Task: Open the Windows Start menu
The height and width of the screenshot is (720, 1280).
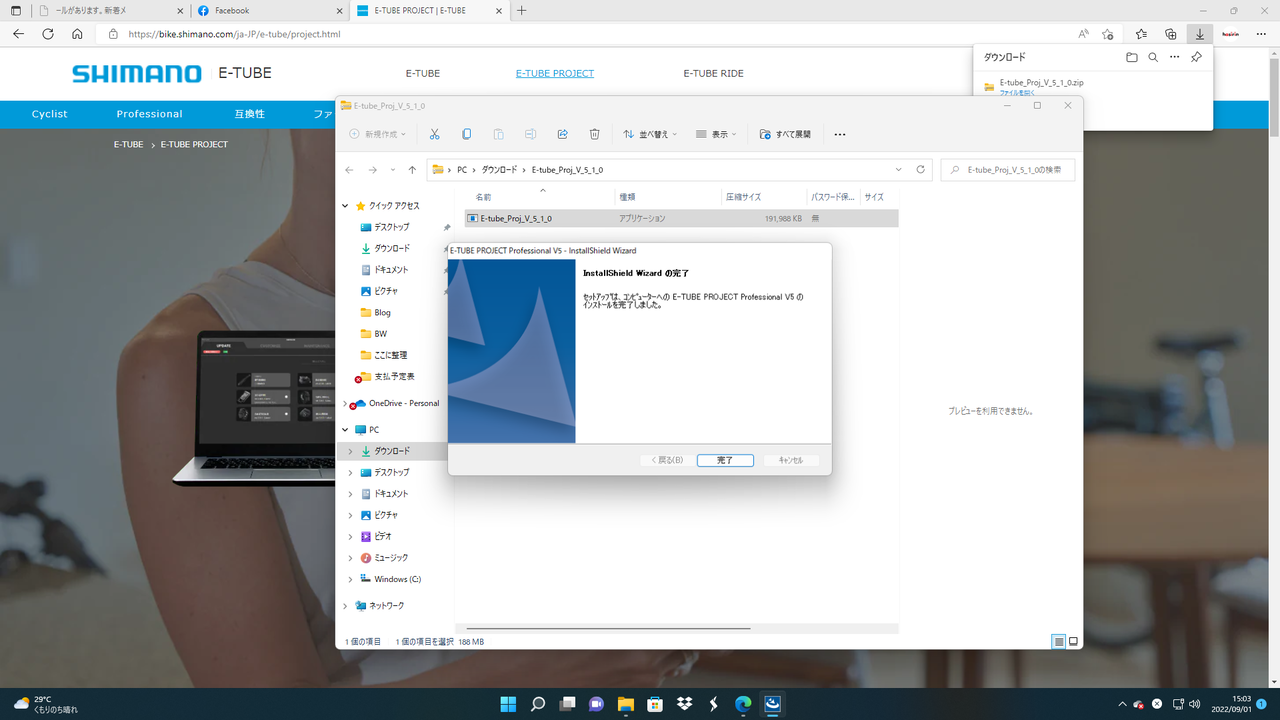Action: coord(509,704)
